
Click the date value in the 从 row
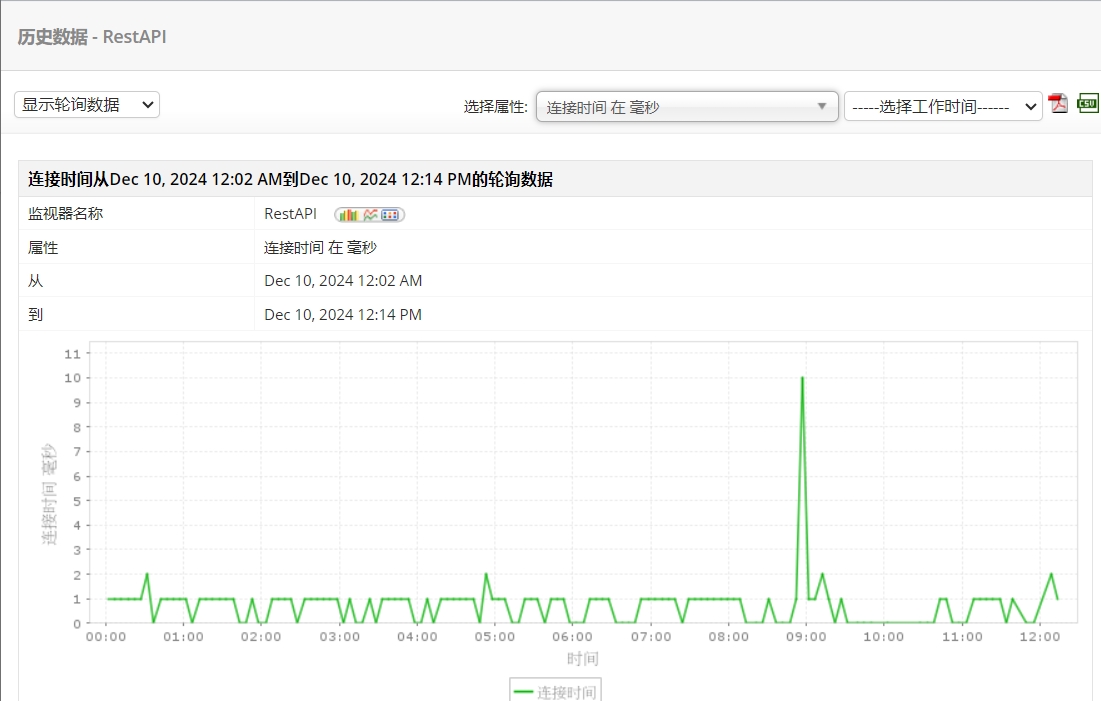click(343, 281)
